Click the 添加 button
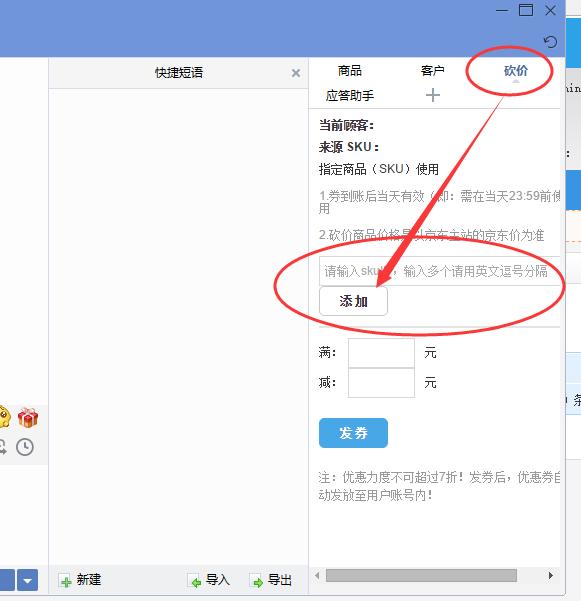581x601 pixels. [x=353, y=302]
